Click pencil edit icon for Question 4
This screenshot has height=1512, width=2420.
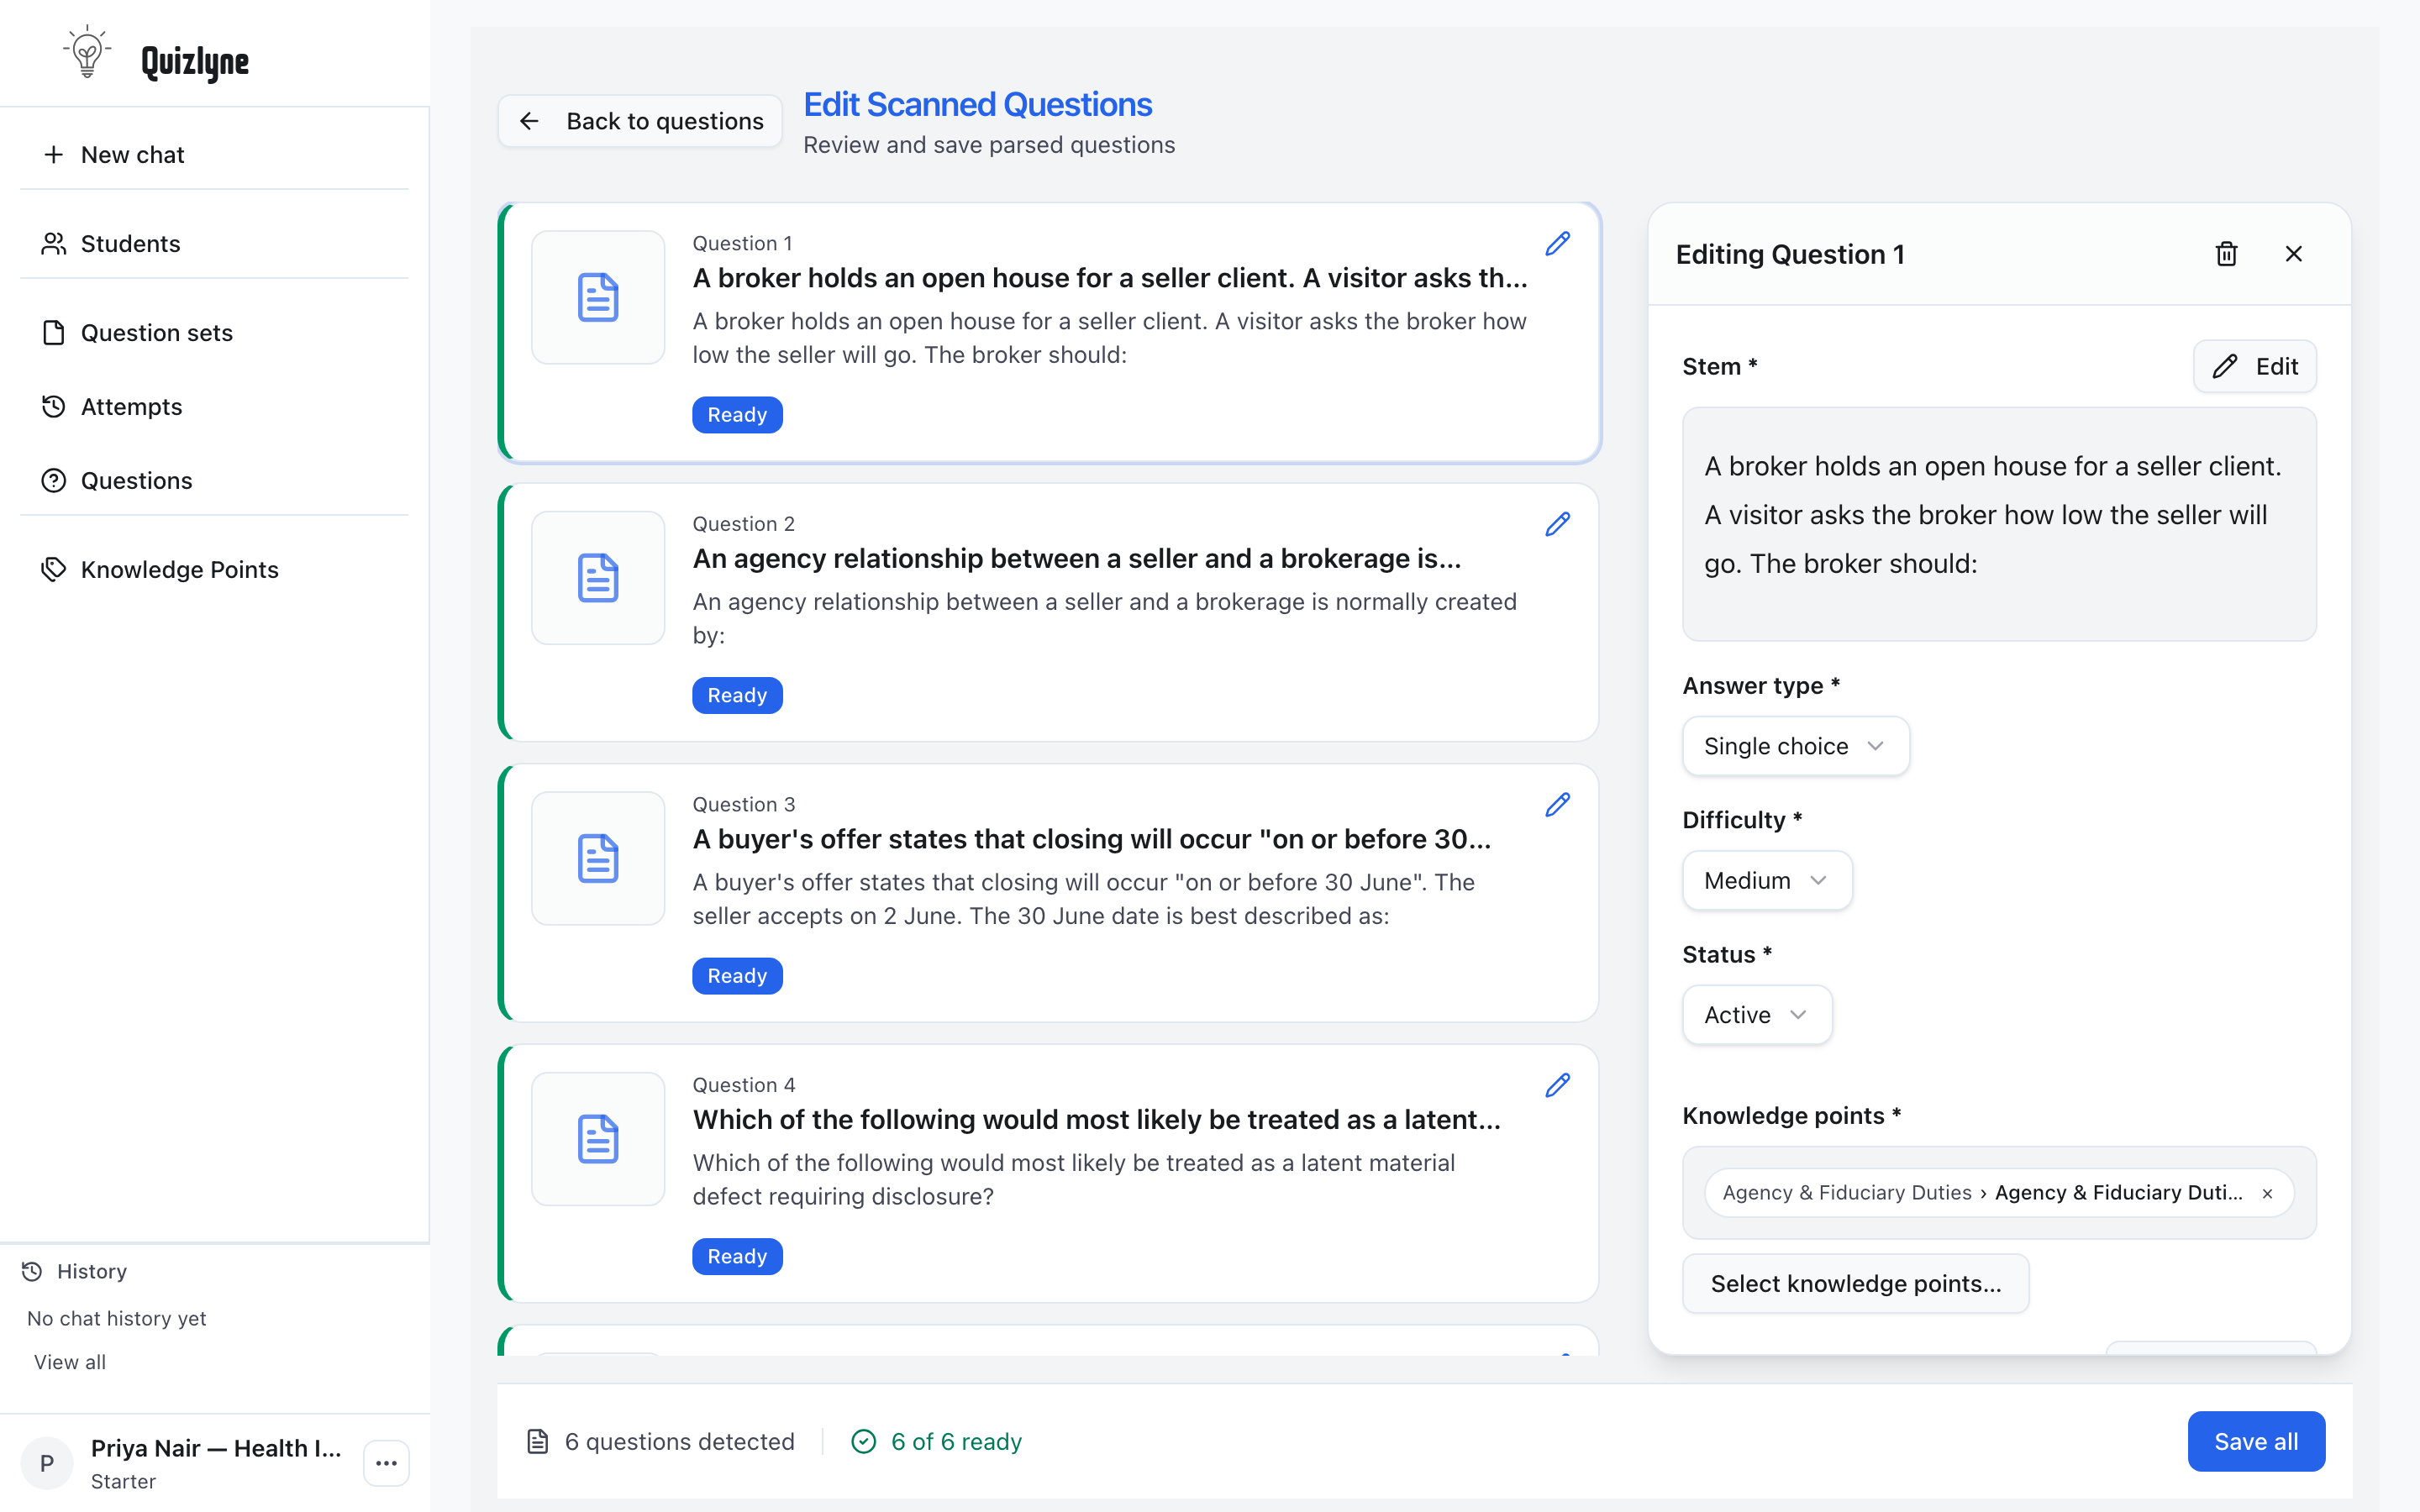pos(1557,1085)
